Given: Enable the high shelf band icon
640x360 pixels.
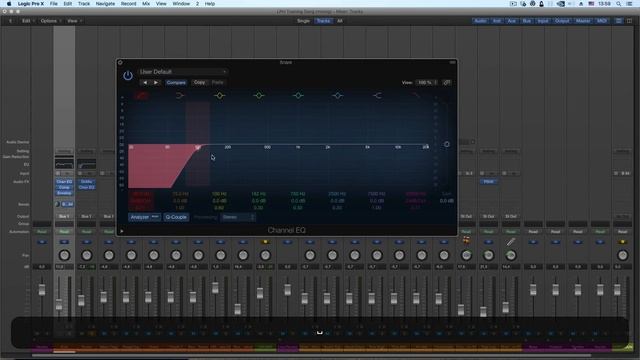Looking at the screenshot, I should (x=377, y=96).
